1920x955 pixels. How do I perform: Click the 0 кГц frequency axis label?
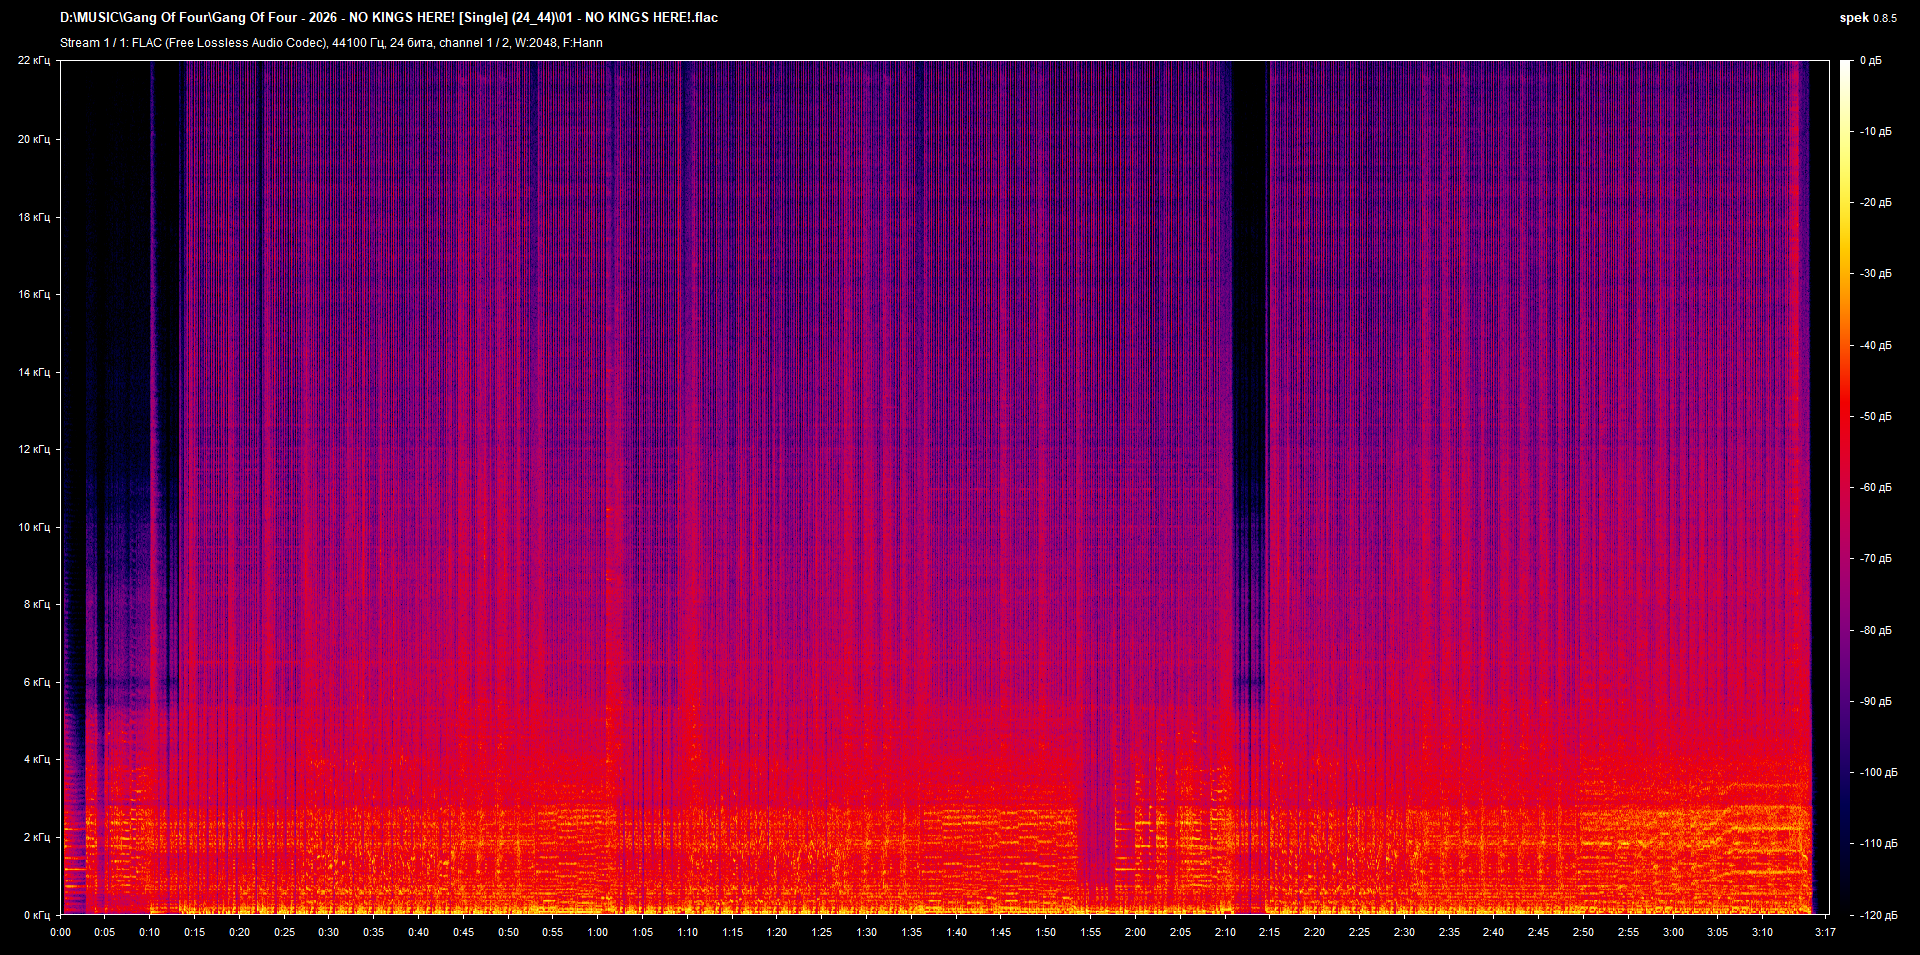(36, 915)
